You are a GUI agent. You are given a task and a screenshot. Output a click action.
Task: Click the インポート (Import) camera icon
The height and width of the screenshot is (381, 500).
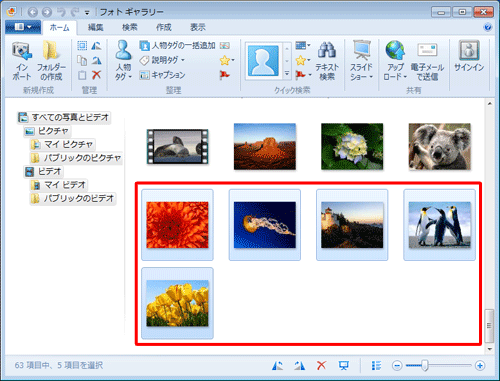(22, 52)
